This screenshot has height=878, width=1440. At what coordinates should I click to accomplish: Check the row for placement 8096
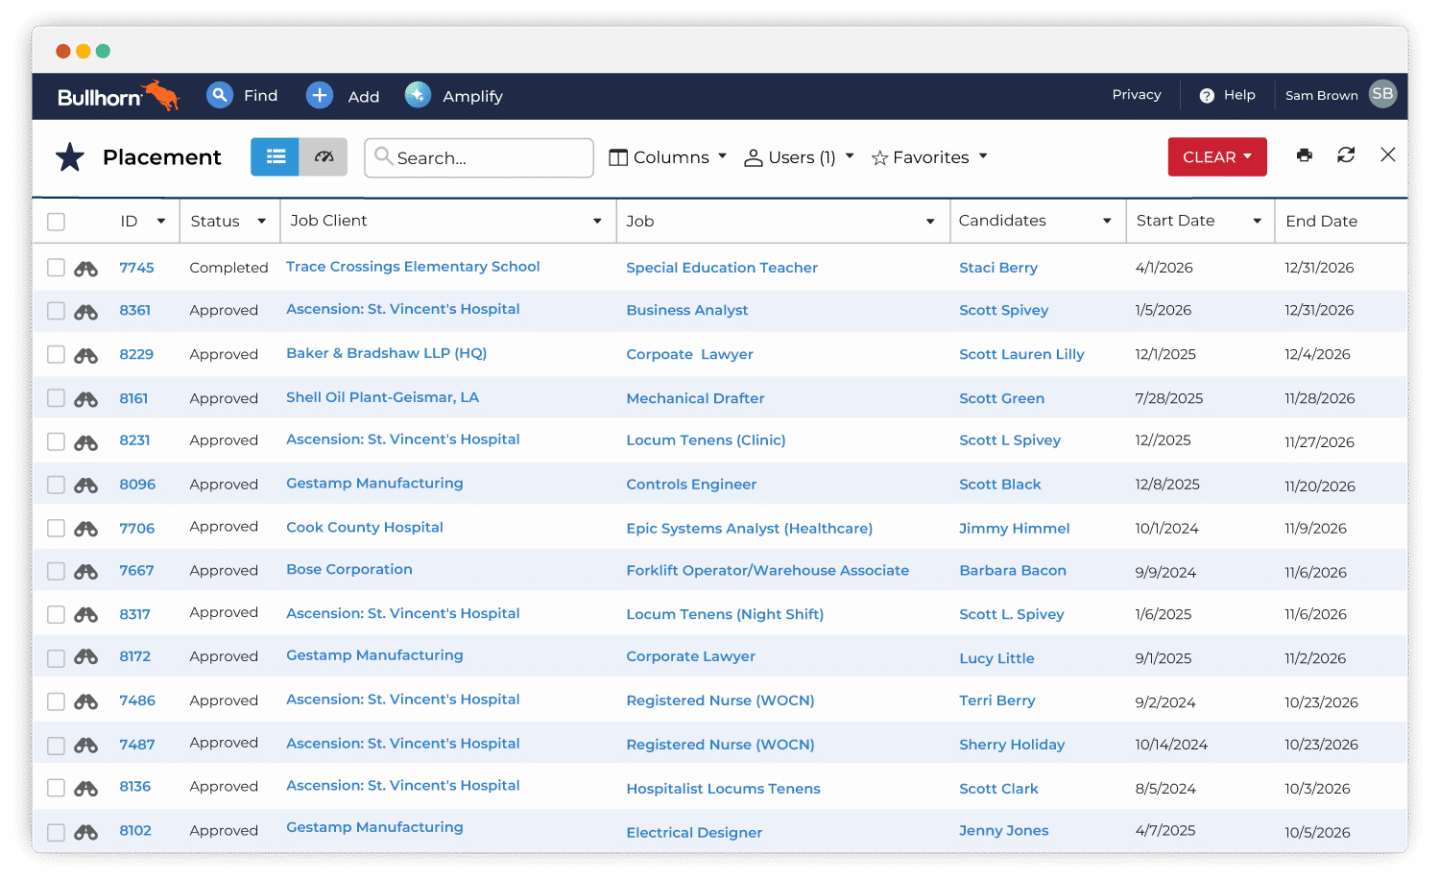point(56,484)
